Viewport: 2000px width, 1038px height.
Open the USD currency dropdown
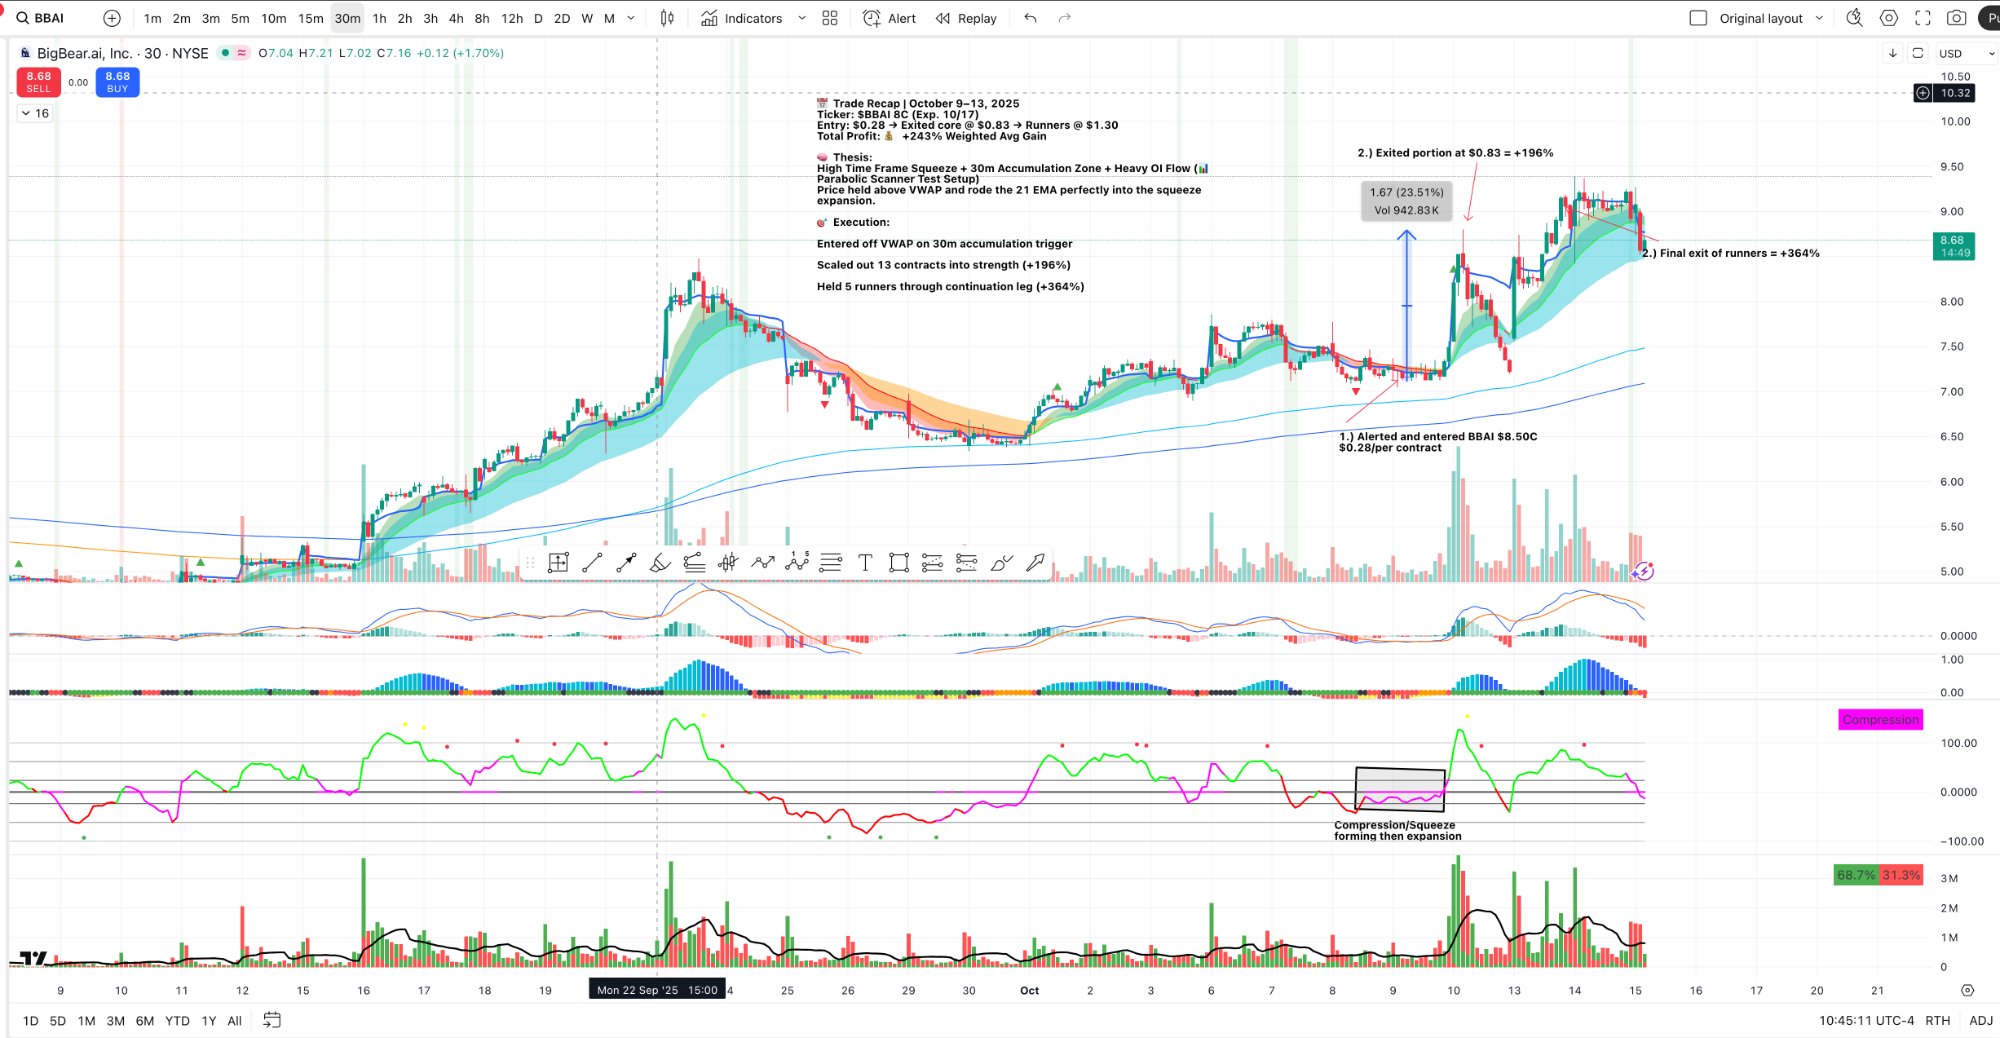pyautogui.click(x=1966, y=53)
